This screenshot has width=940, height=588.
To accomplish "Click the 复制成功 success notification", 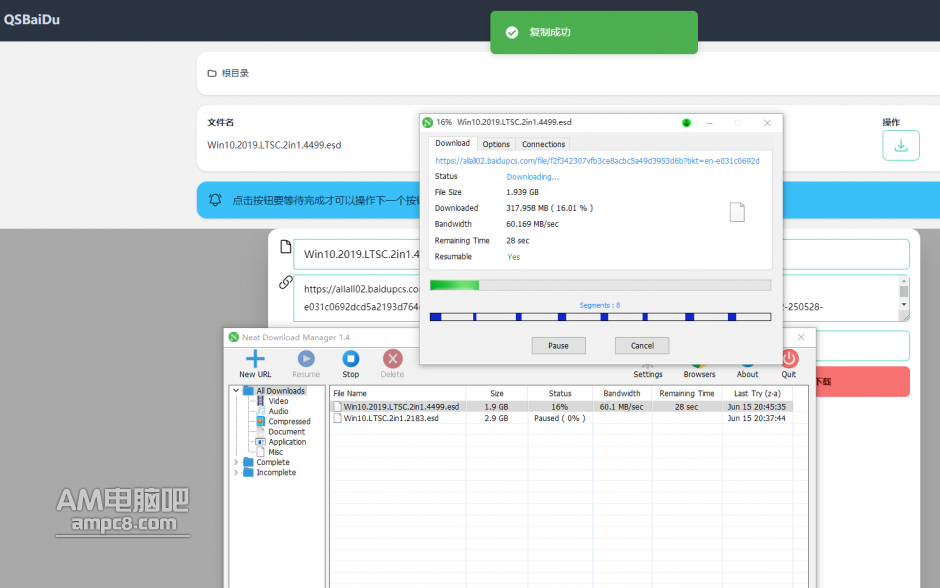I will click(593, 32).
